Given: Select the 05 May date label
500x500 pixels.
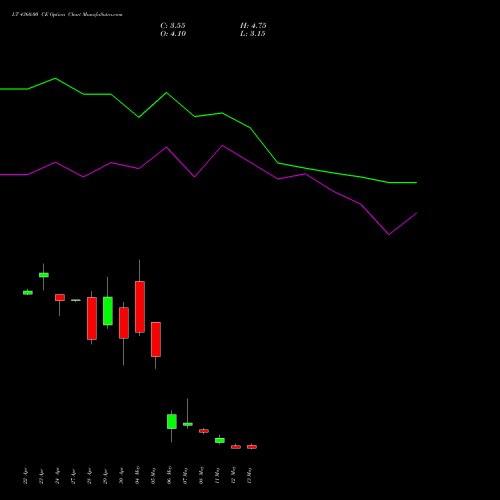Looking at the screenshot, I should pyautogui.click(x=154, y=475).
